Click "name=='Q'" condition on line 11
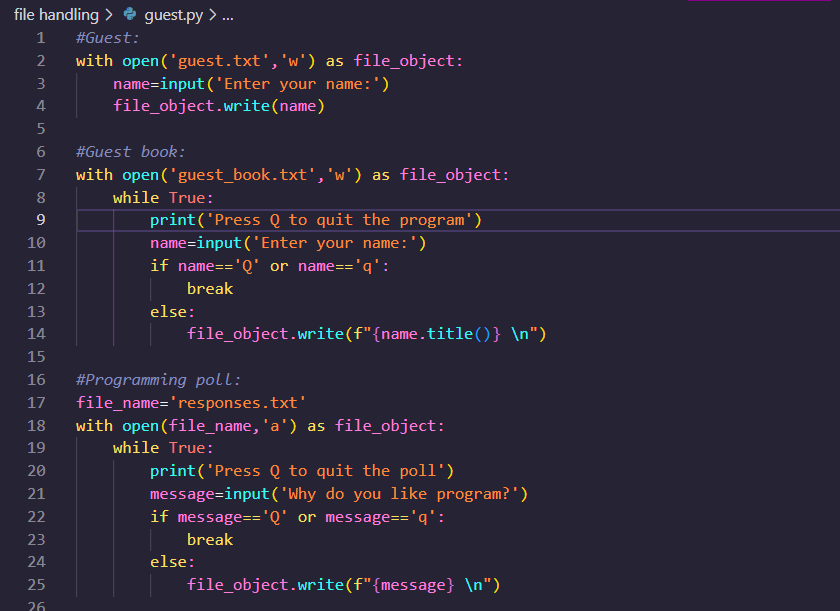Screen dimensions: 840x611 click(219, 266)
